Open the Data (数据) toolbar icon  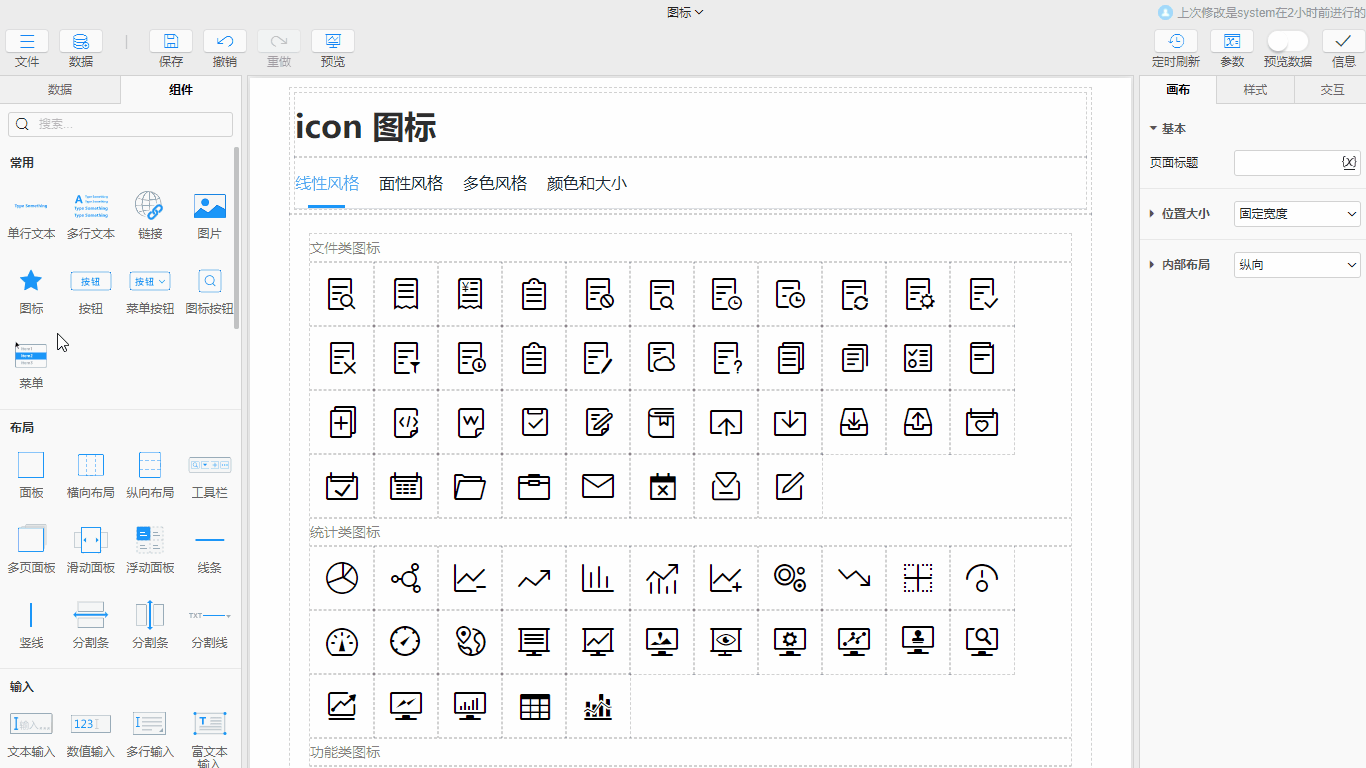pyautogui.click(x=81, y=42)
